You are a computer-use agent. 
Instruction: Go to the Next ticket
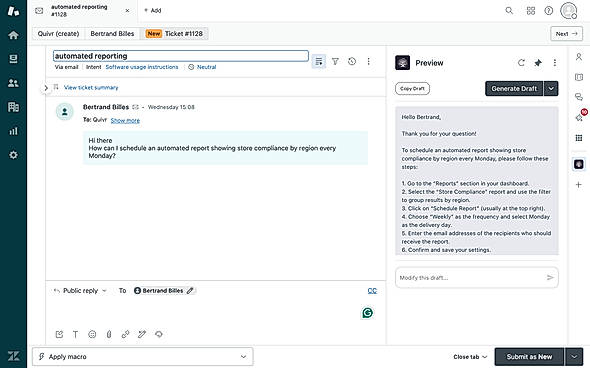(566, 33)
